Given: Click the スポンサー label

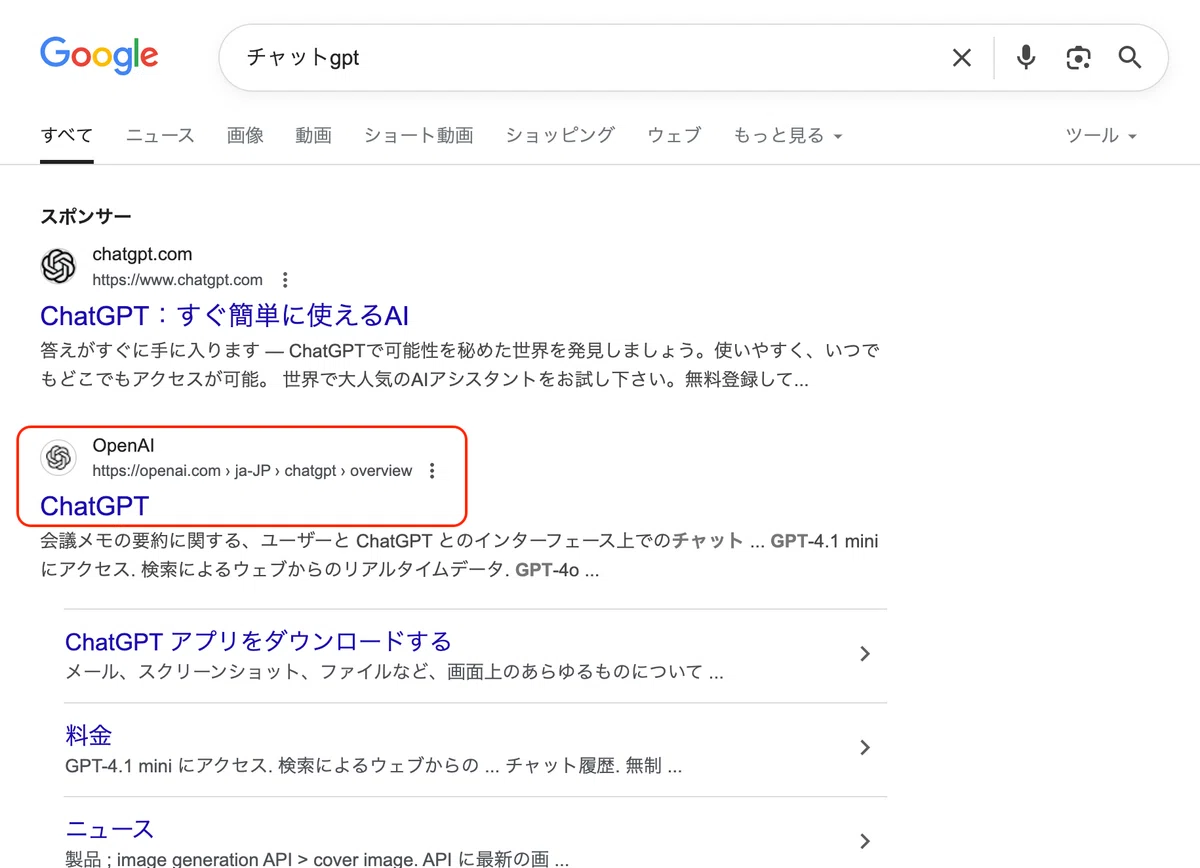Looking at the screenshot, I should pos(86,217).
